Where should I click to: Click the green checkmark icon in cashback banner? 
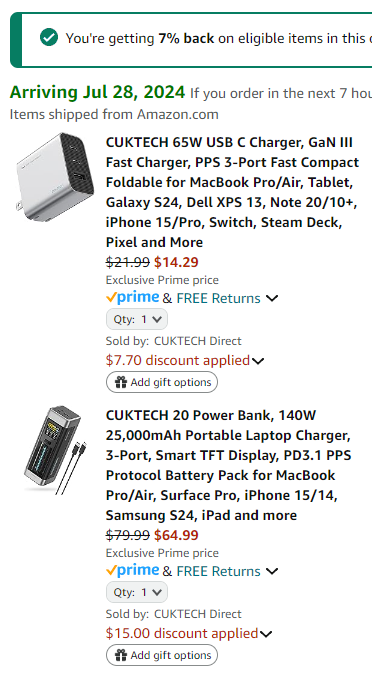tap(49, 38)
